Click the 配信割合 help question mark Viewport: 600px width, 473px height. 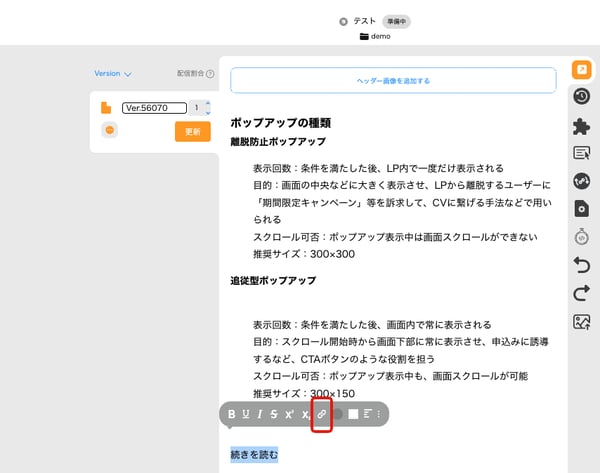pyautogui.click(x=210, y=74)
